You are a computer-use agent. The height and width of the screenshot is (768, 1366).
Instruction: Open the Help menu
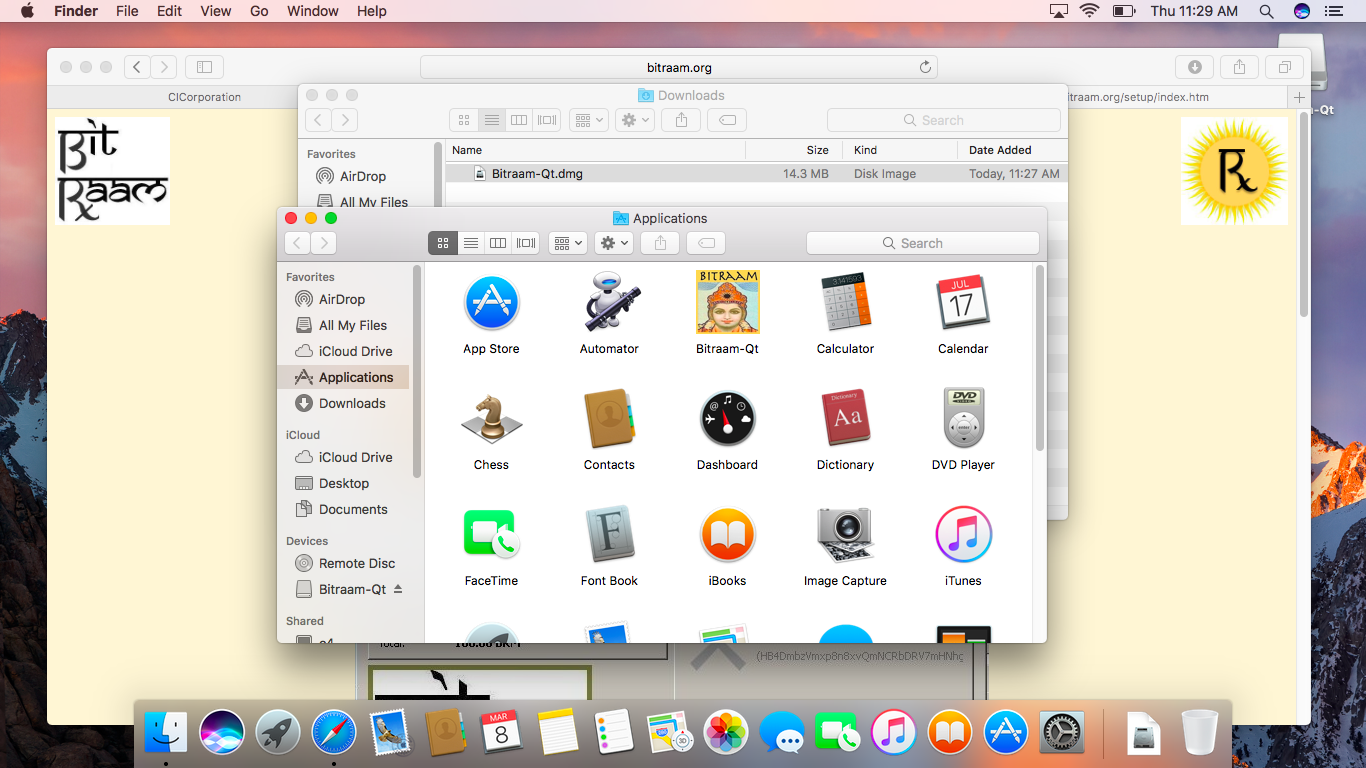click(372, 11)
